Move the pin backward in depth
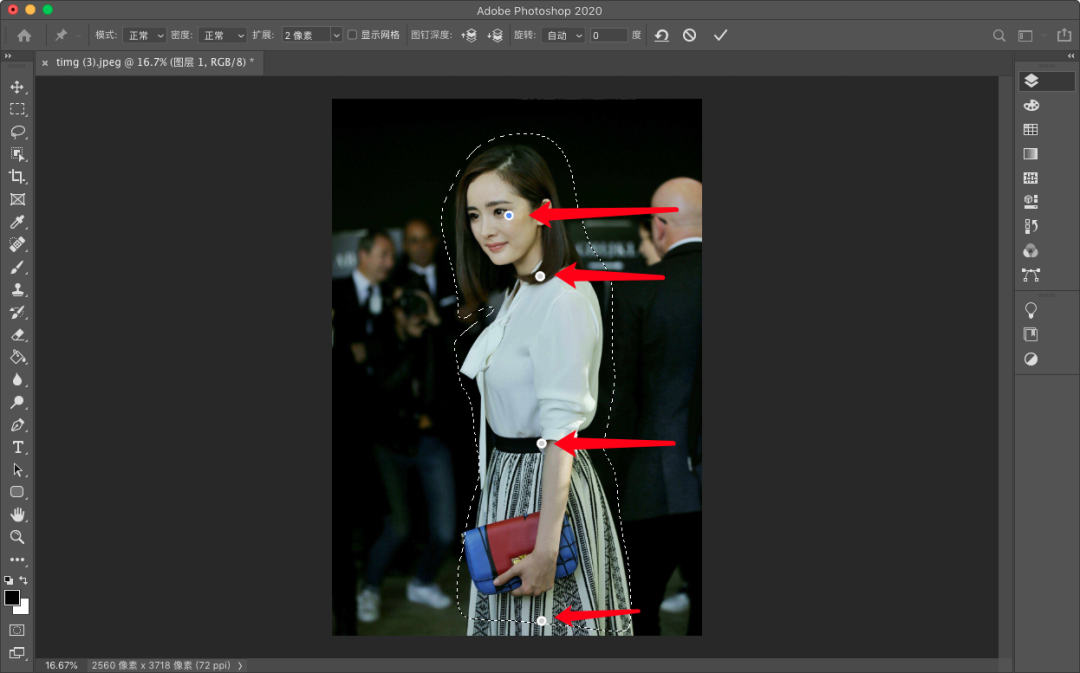The height and width of the screenshot is (673, 1080). click(495, 35)
